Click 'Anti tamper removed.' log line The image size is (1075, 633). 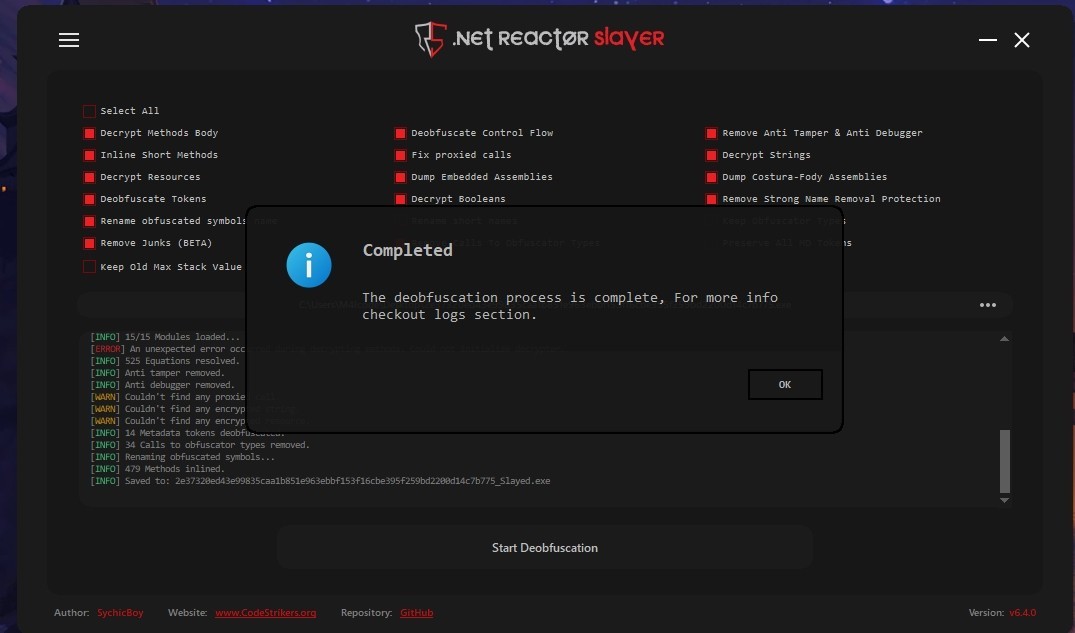157,373
